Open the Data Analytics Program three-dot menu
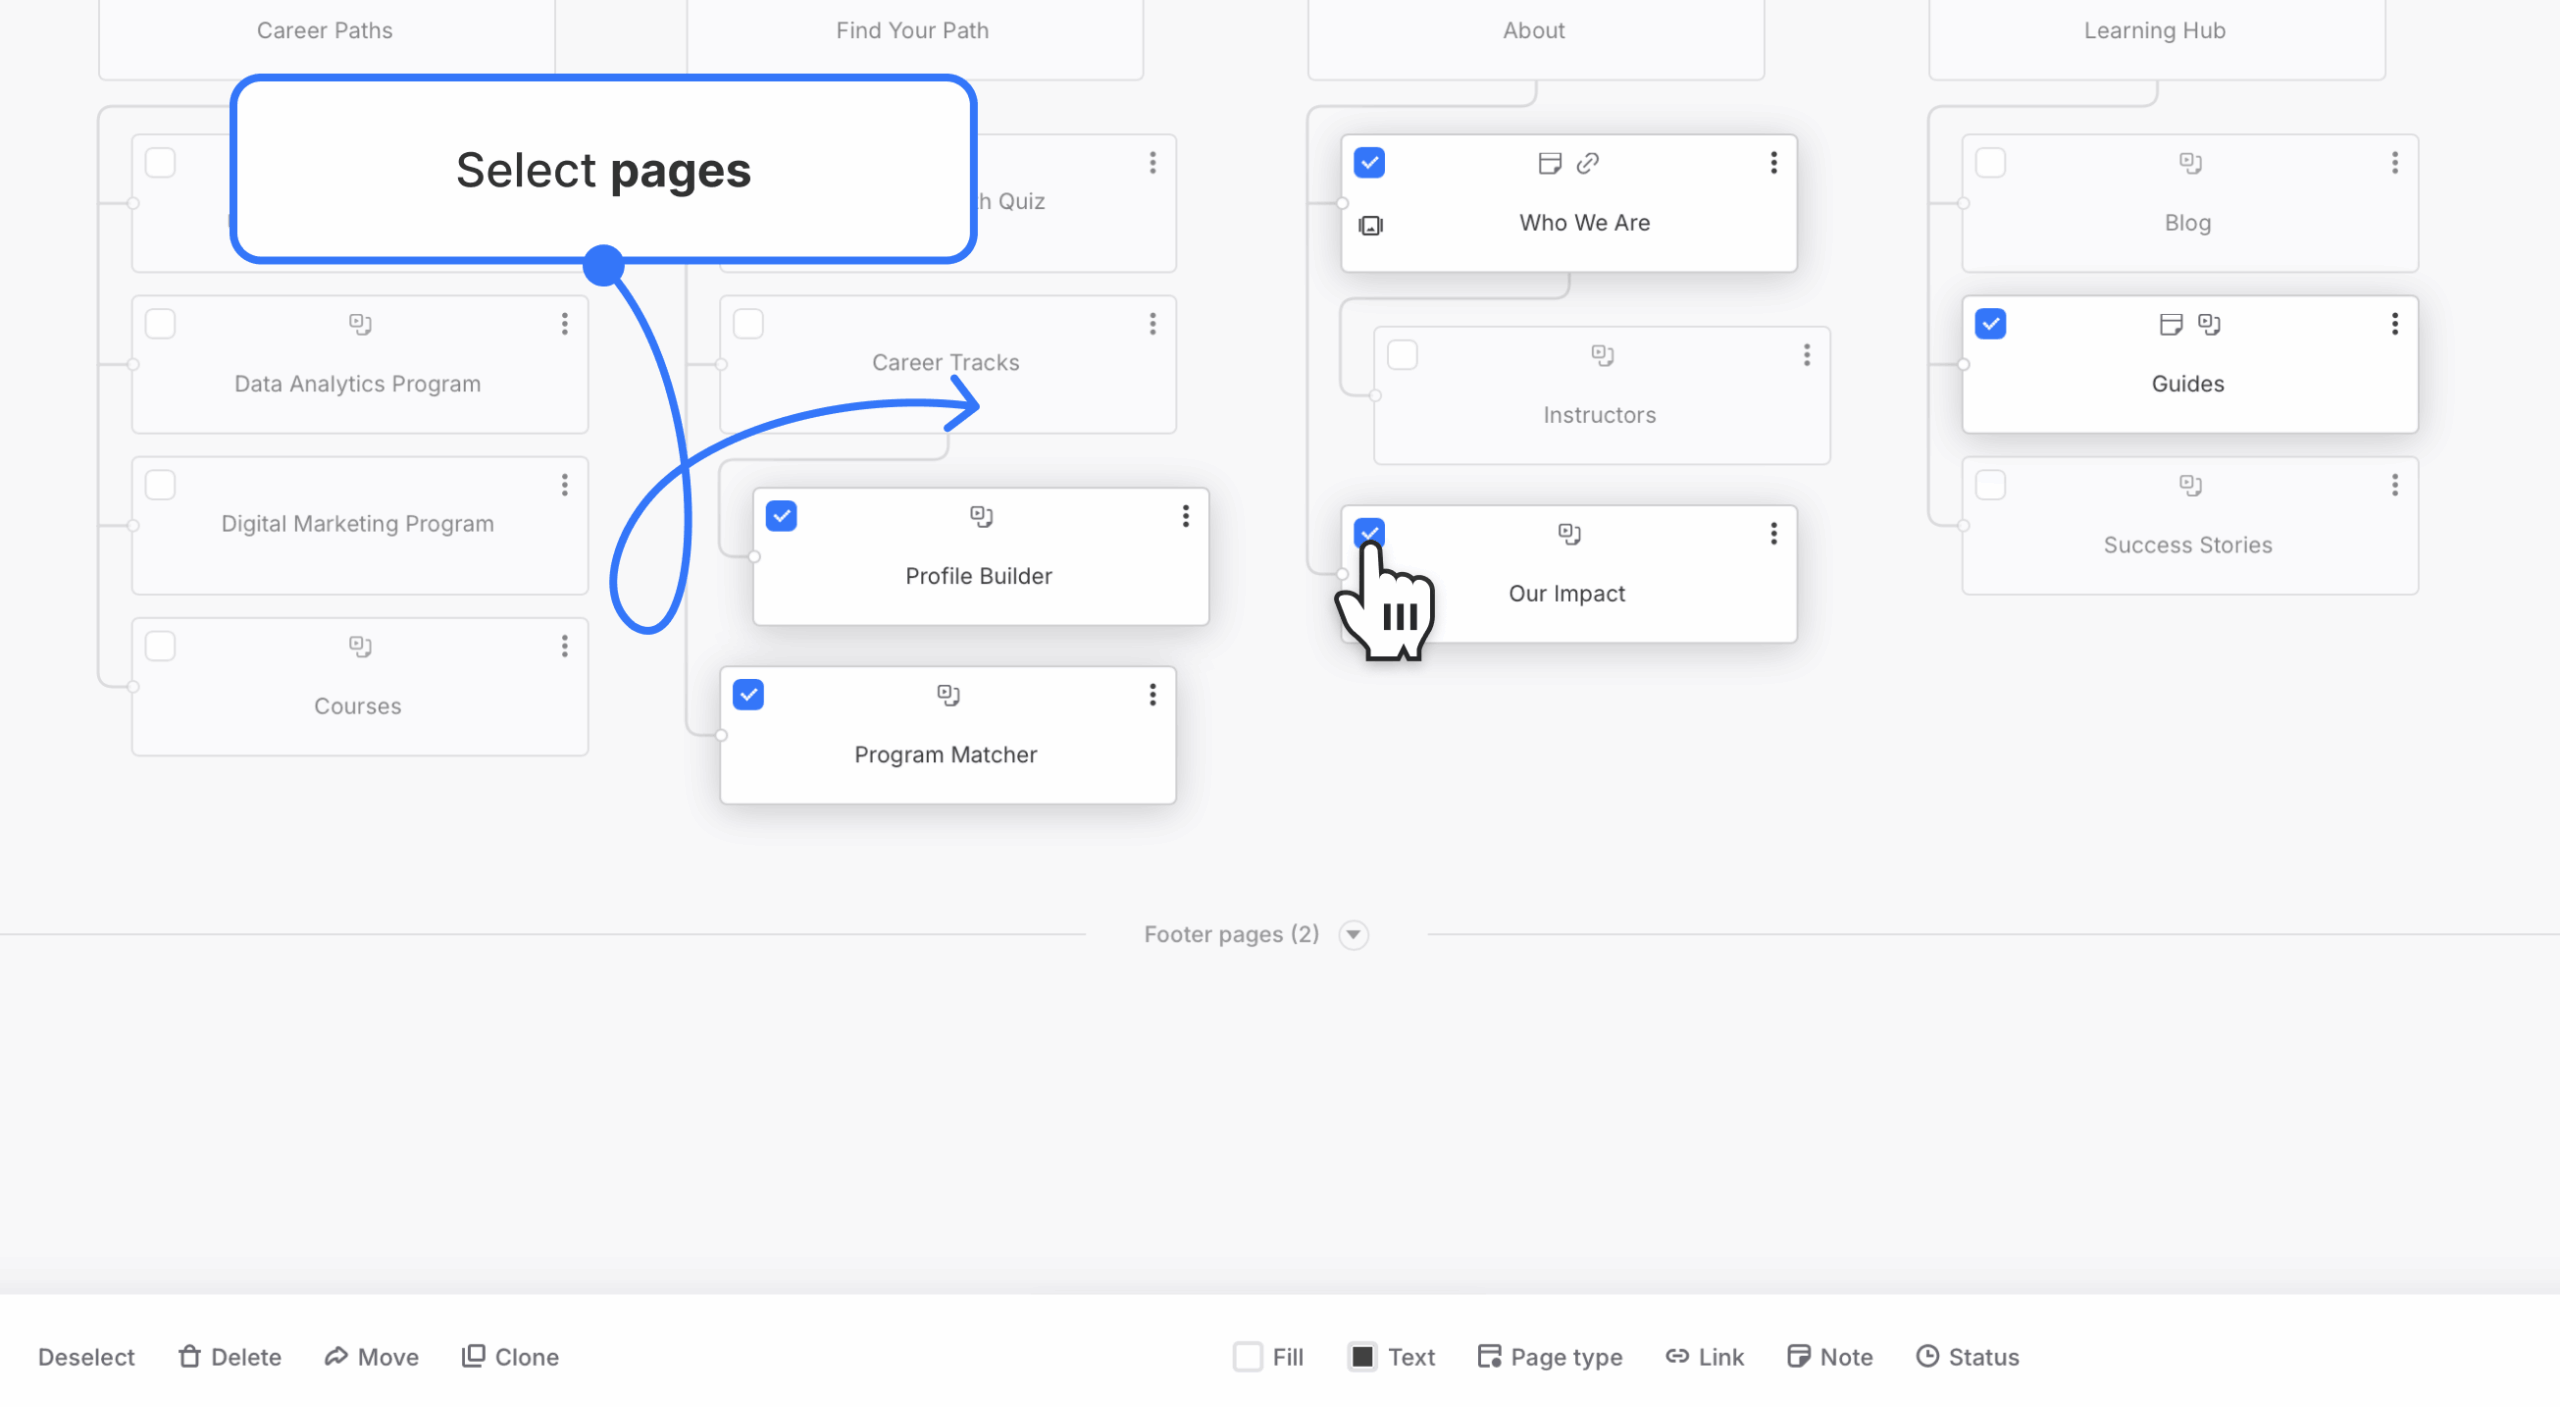This screenshot has width=2560, height=1407. pos(564,324)
